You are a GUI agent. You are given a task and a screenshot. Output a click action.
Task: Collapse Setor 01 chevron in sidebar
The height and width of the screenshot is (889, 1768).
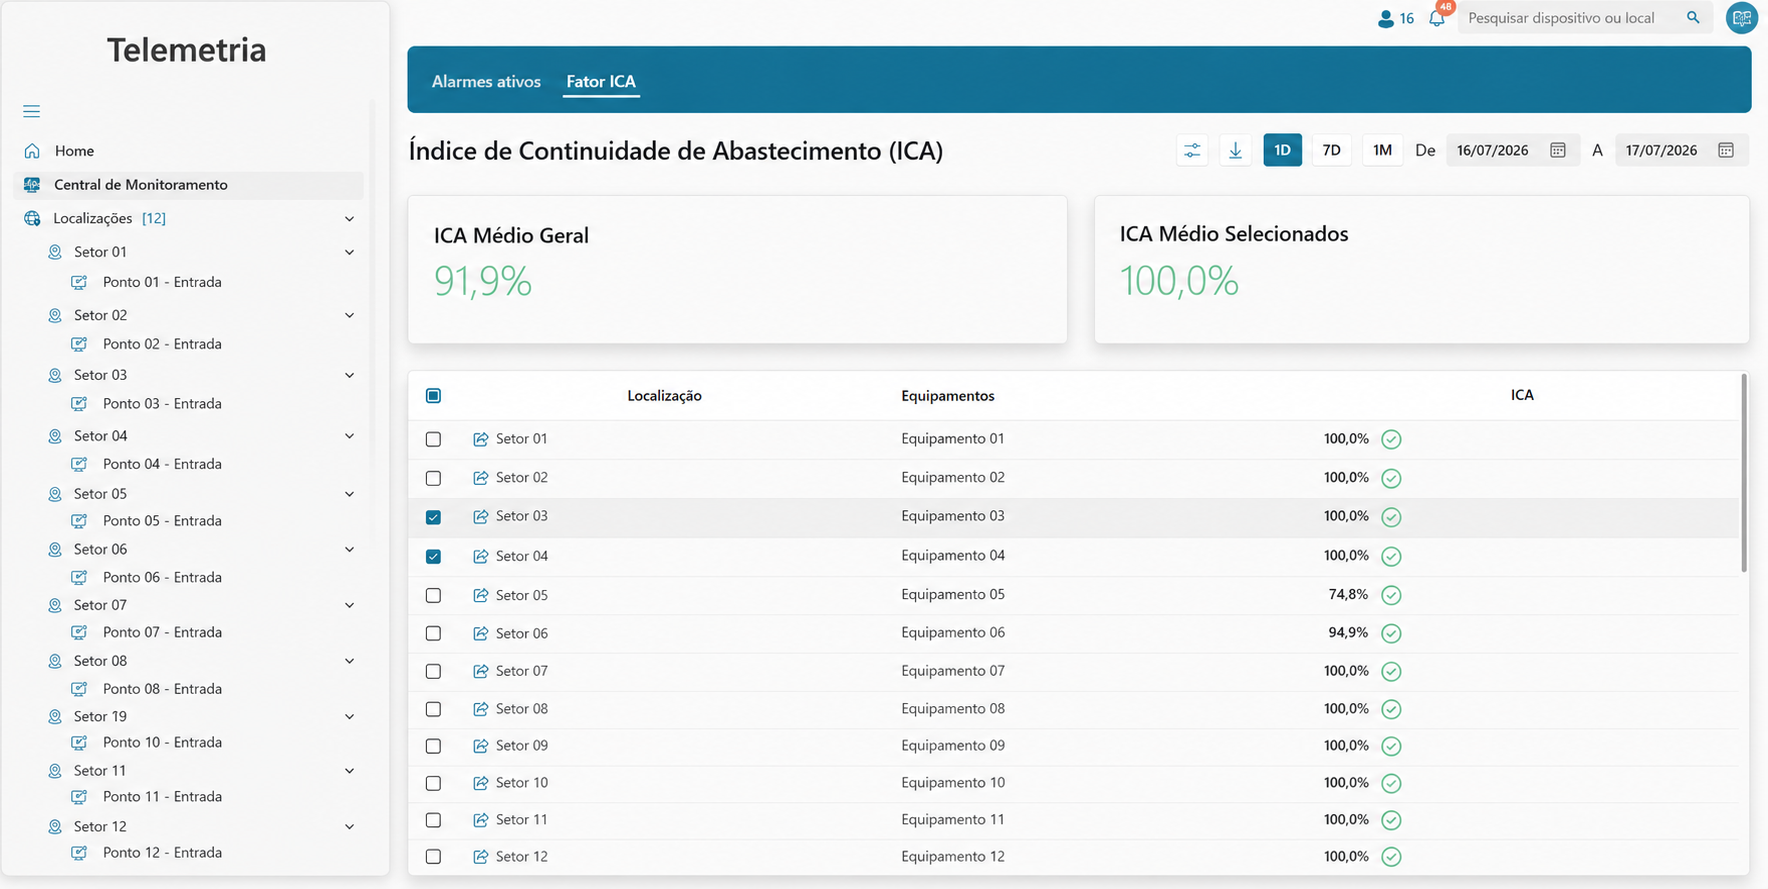(349, 252)
